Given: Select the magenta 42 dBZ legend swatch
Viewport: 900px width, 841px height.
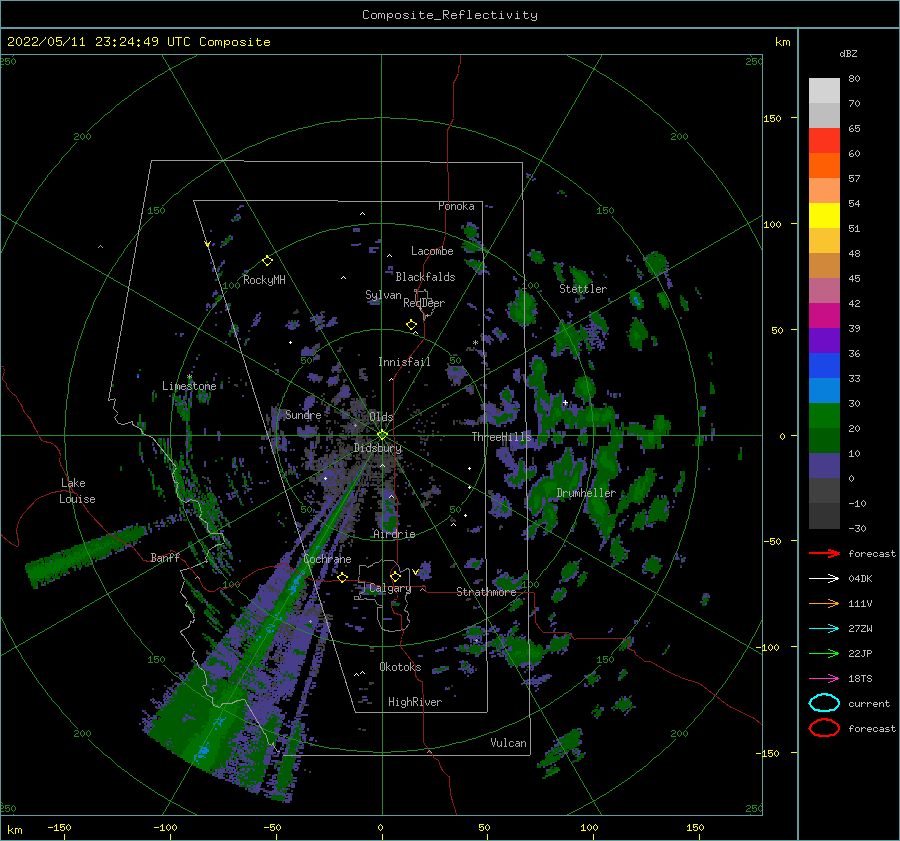Looking at the screenshot, I should point(824,315).
